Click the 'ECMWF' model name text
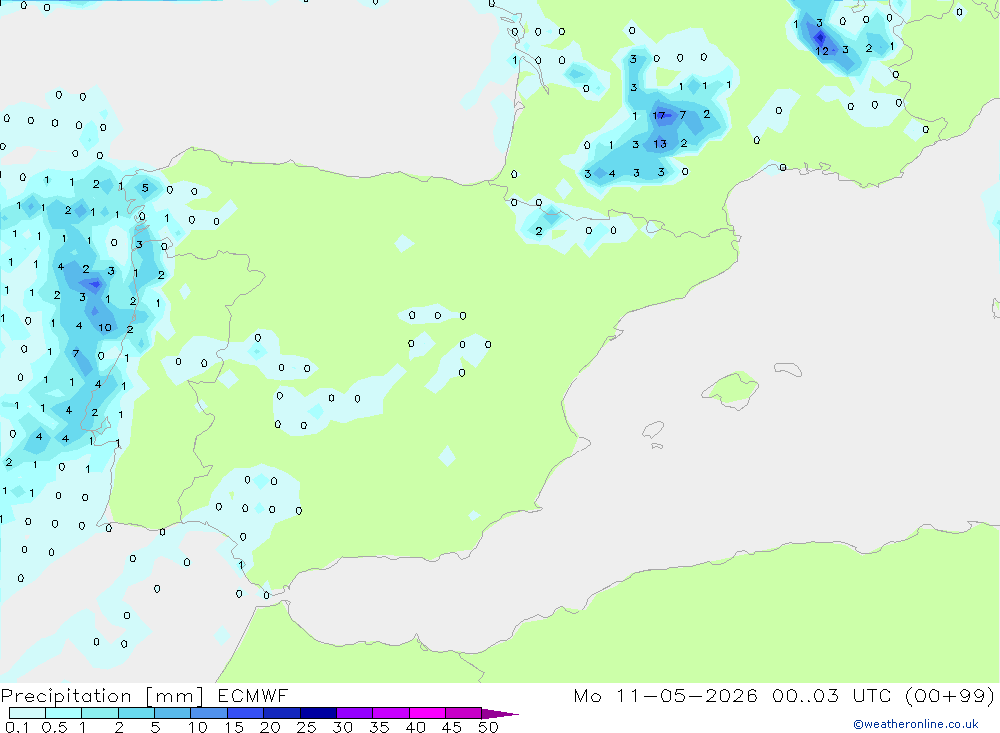Screen dimensions: 1000x733 253,695
